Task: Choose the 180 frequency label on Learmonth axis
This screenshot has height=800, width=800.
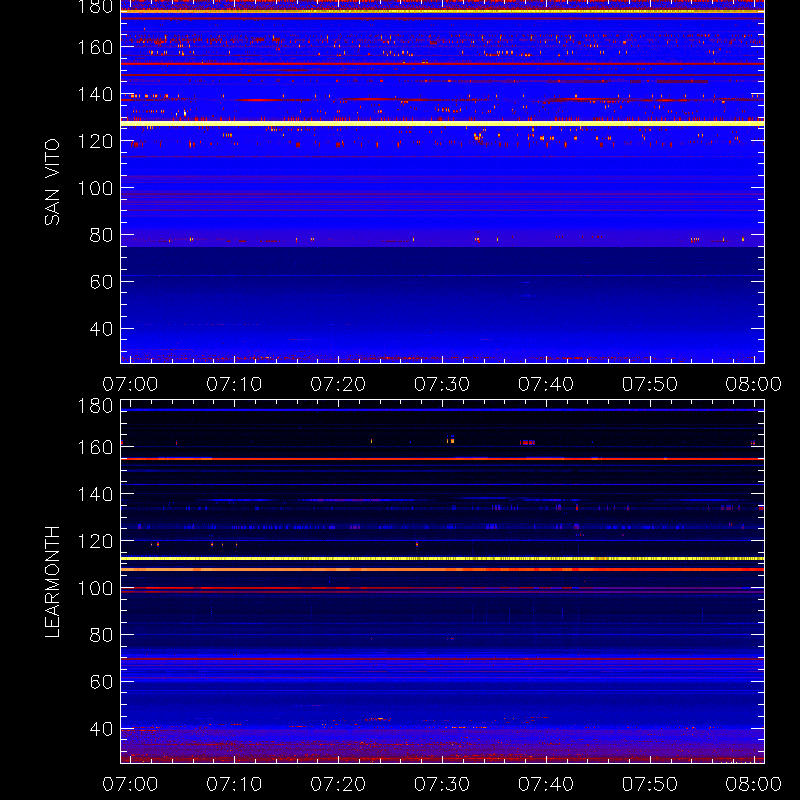Action: (x=95, y=406)
